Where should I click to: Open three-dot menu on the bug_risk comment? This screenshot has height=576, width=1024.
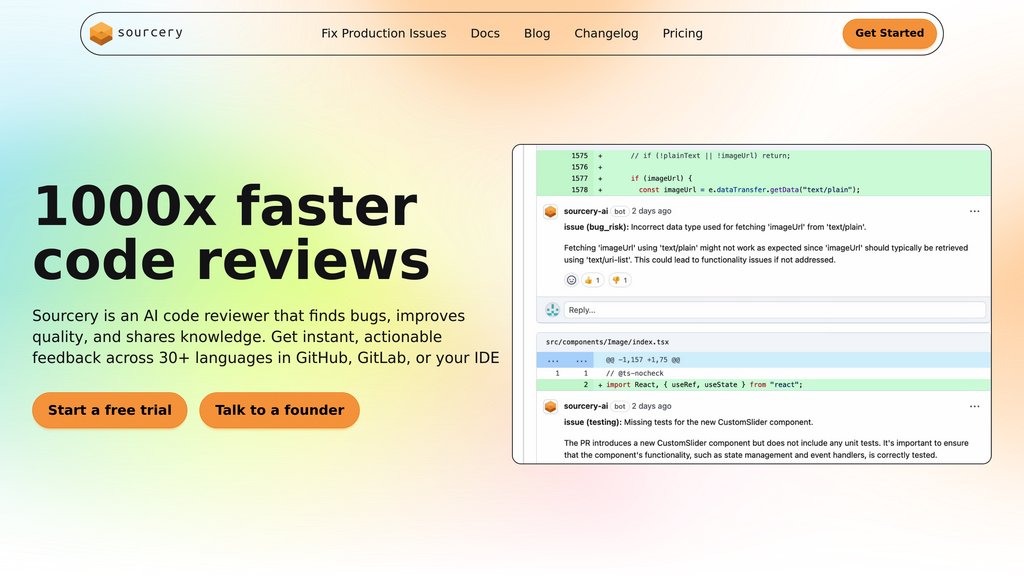click(x=974, y=211)
